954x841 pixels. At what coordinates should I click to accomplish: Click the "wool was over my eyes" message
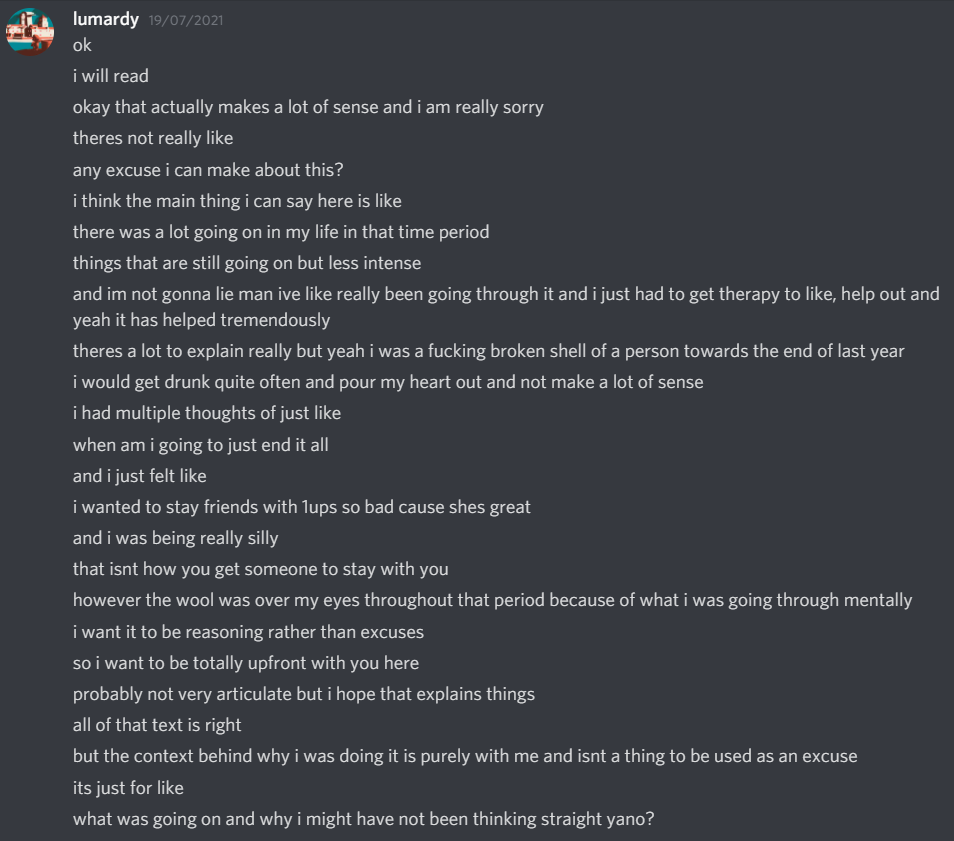(x=492, y=600)
